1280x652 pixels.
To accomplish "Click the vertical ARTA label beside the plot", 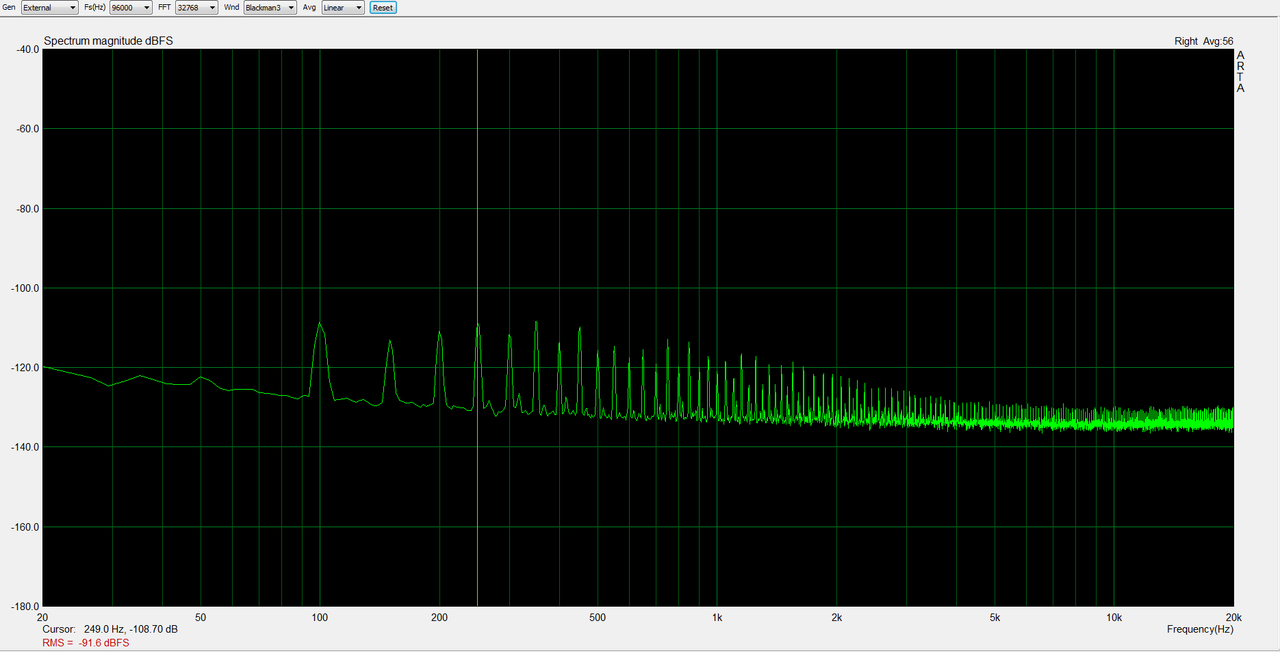I will point(1241,72).
